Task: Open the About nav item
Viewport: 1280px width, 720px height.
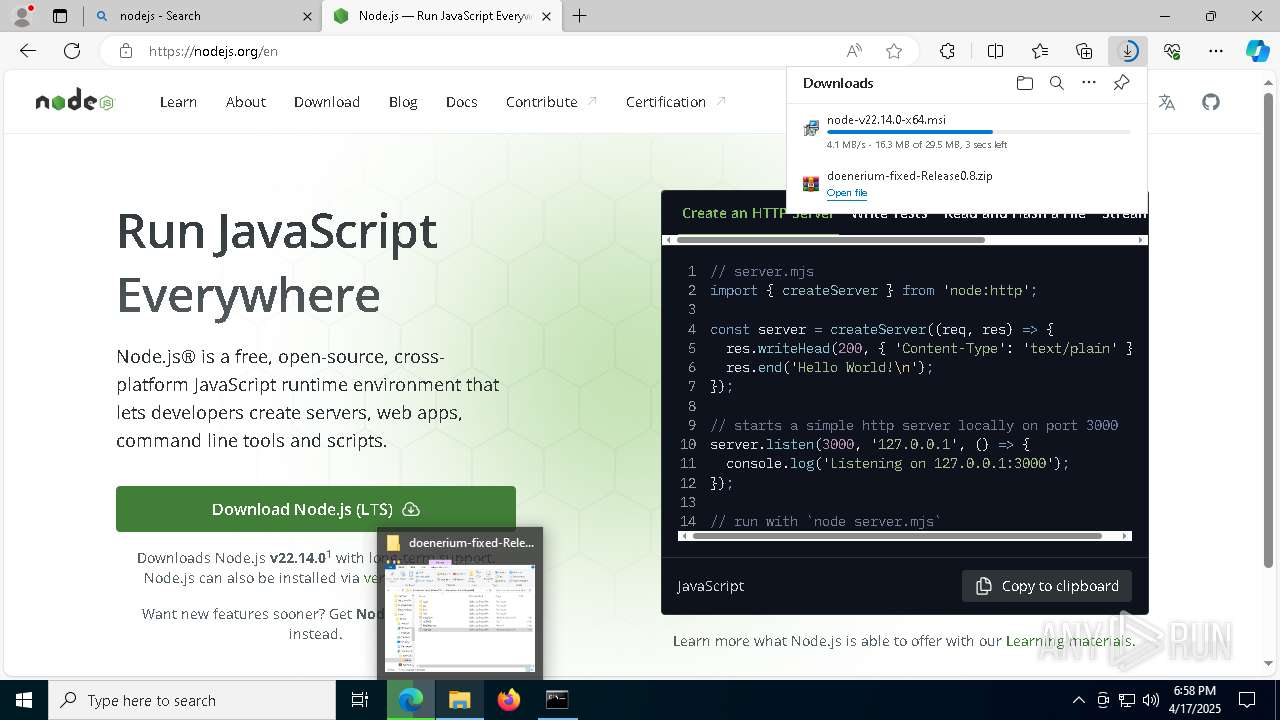Action: tap(246, 102)
